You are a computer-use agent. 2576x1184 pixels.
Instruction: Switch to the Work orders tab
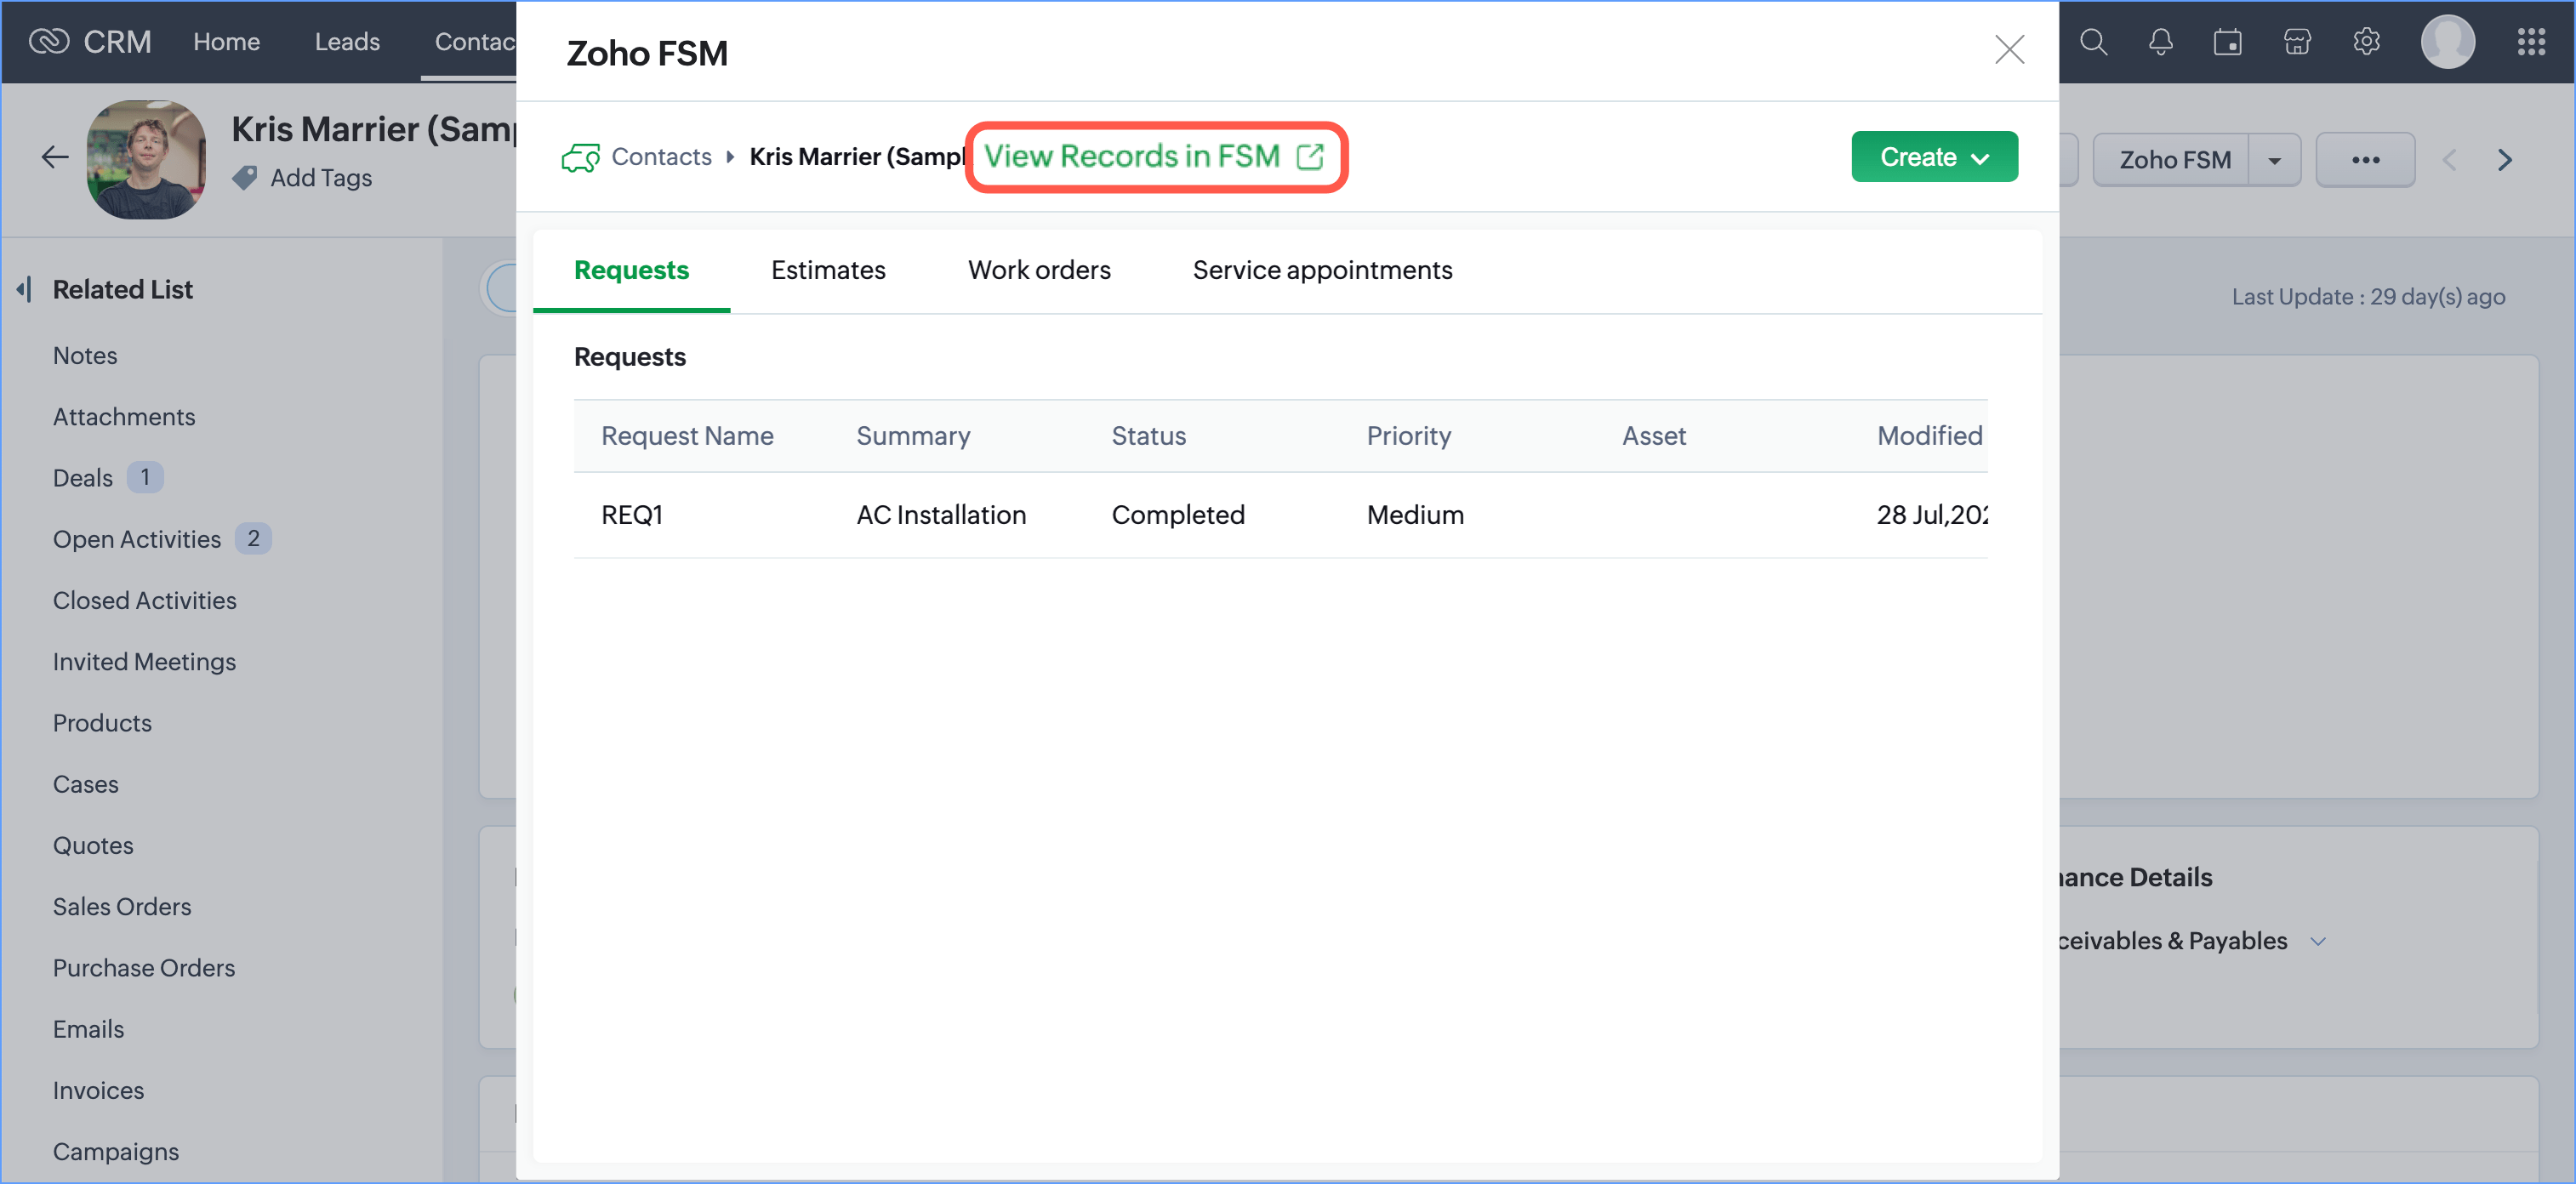(1038, 270)
